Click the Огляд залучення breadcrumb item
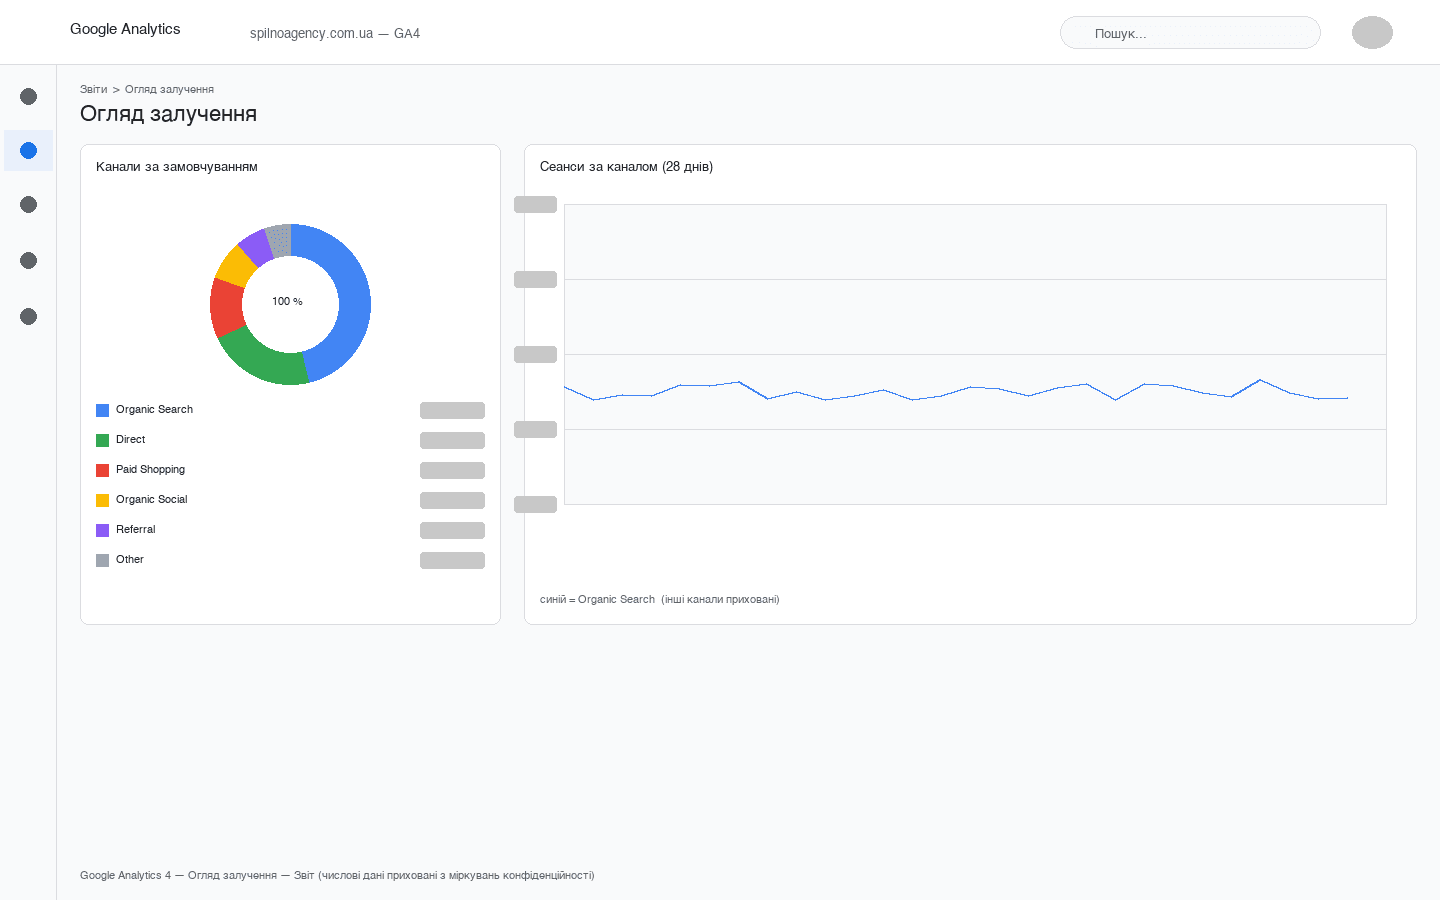 point(169,89)
